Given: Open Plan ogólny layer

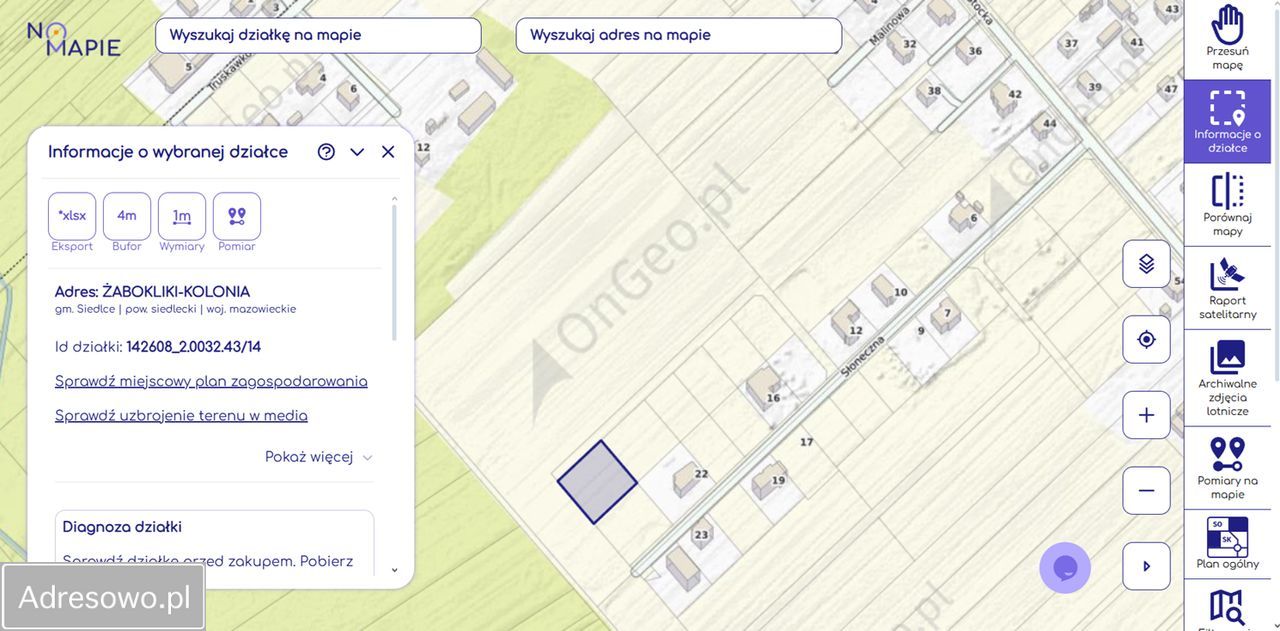Looking at the screenshot, I should point(1227,544).
